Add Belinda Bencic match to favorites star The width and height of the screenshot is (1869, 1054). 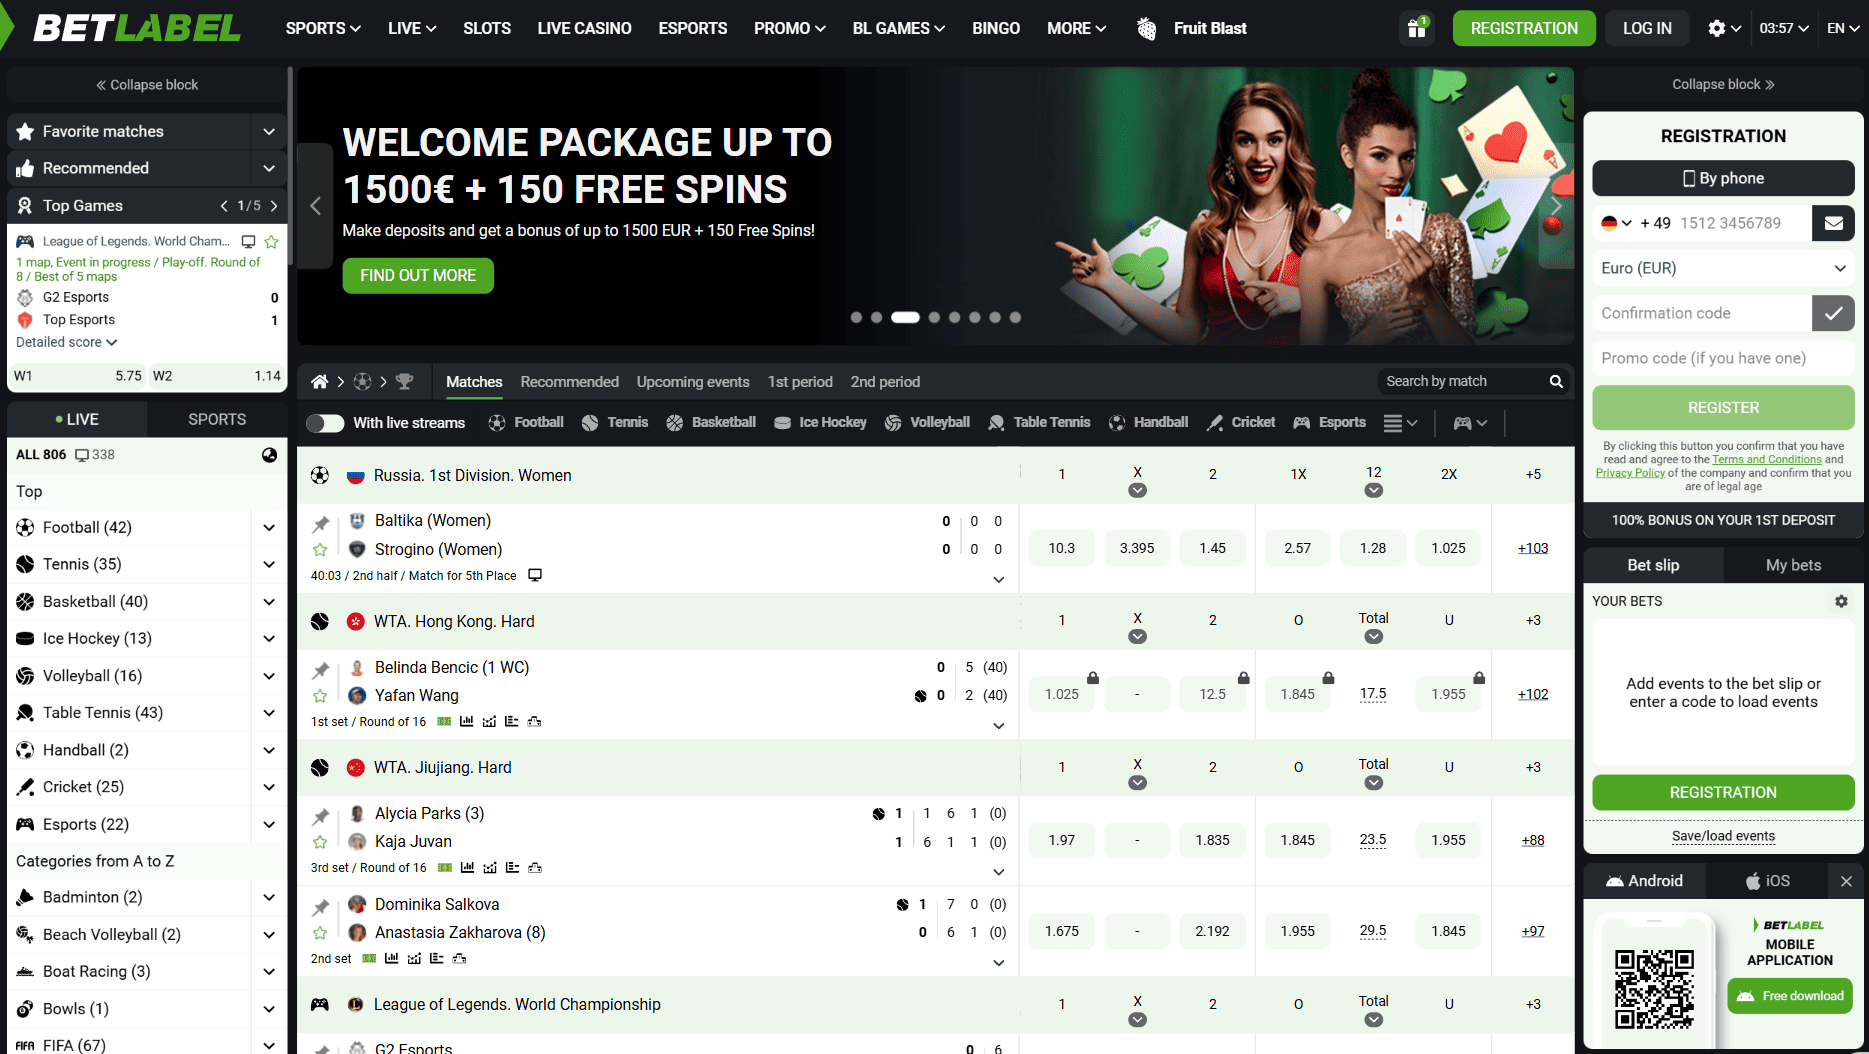pos(320,696)
